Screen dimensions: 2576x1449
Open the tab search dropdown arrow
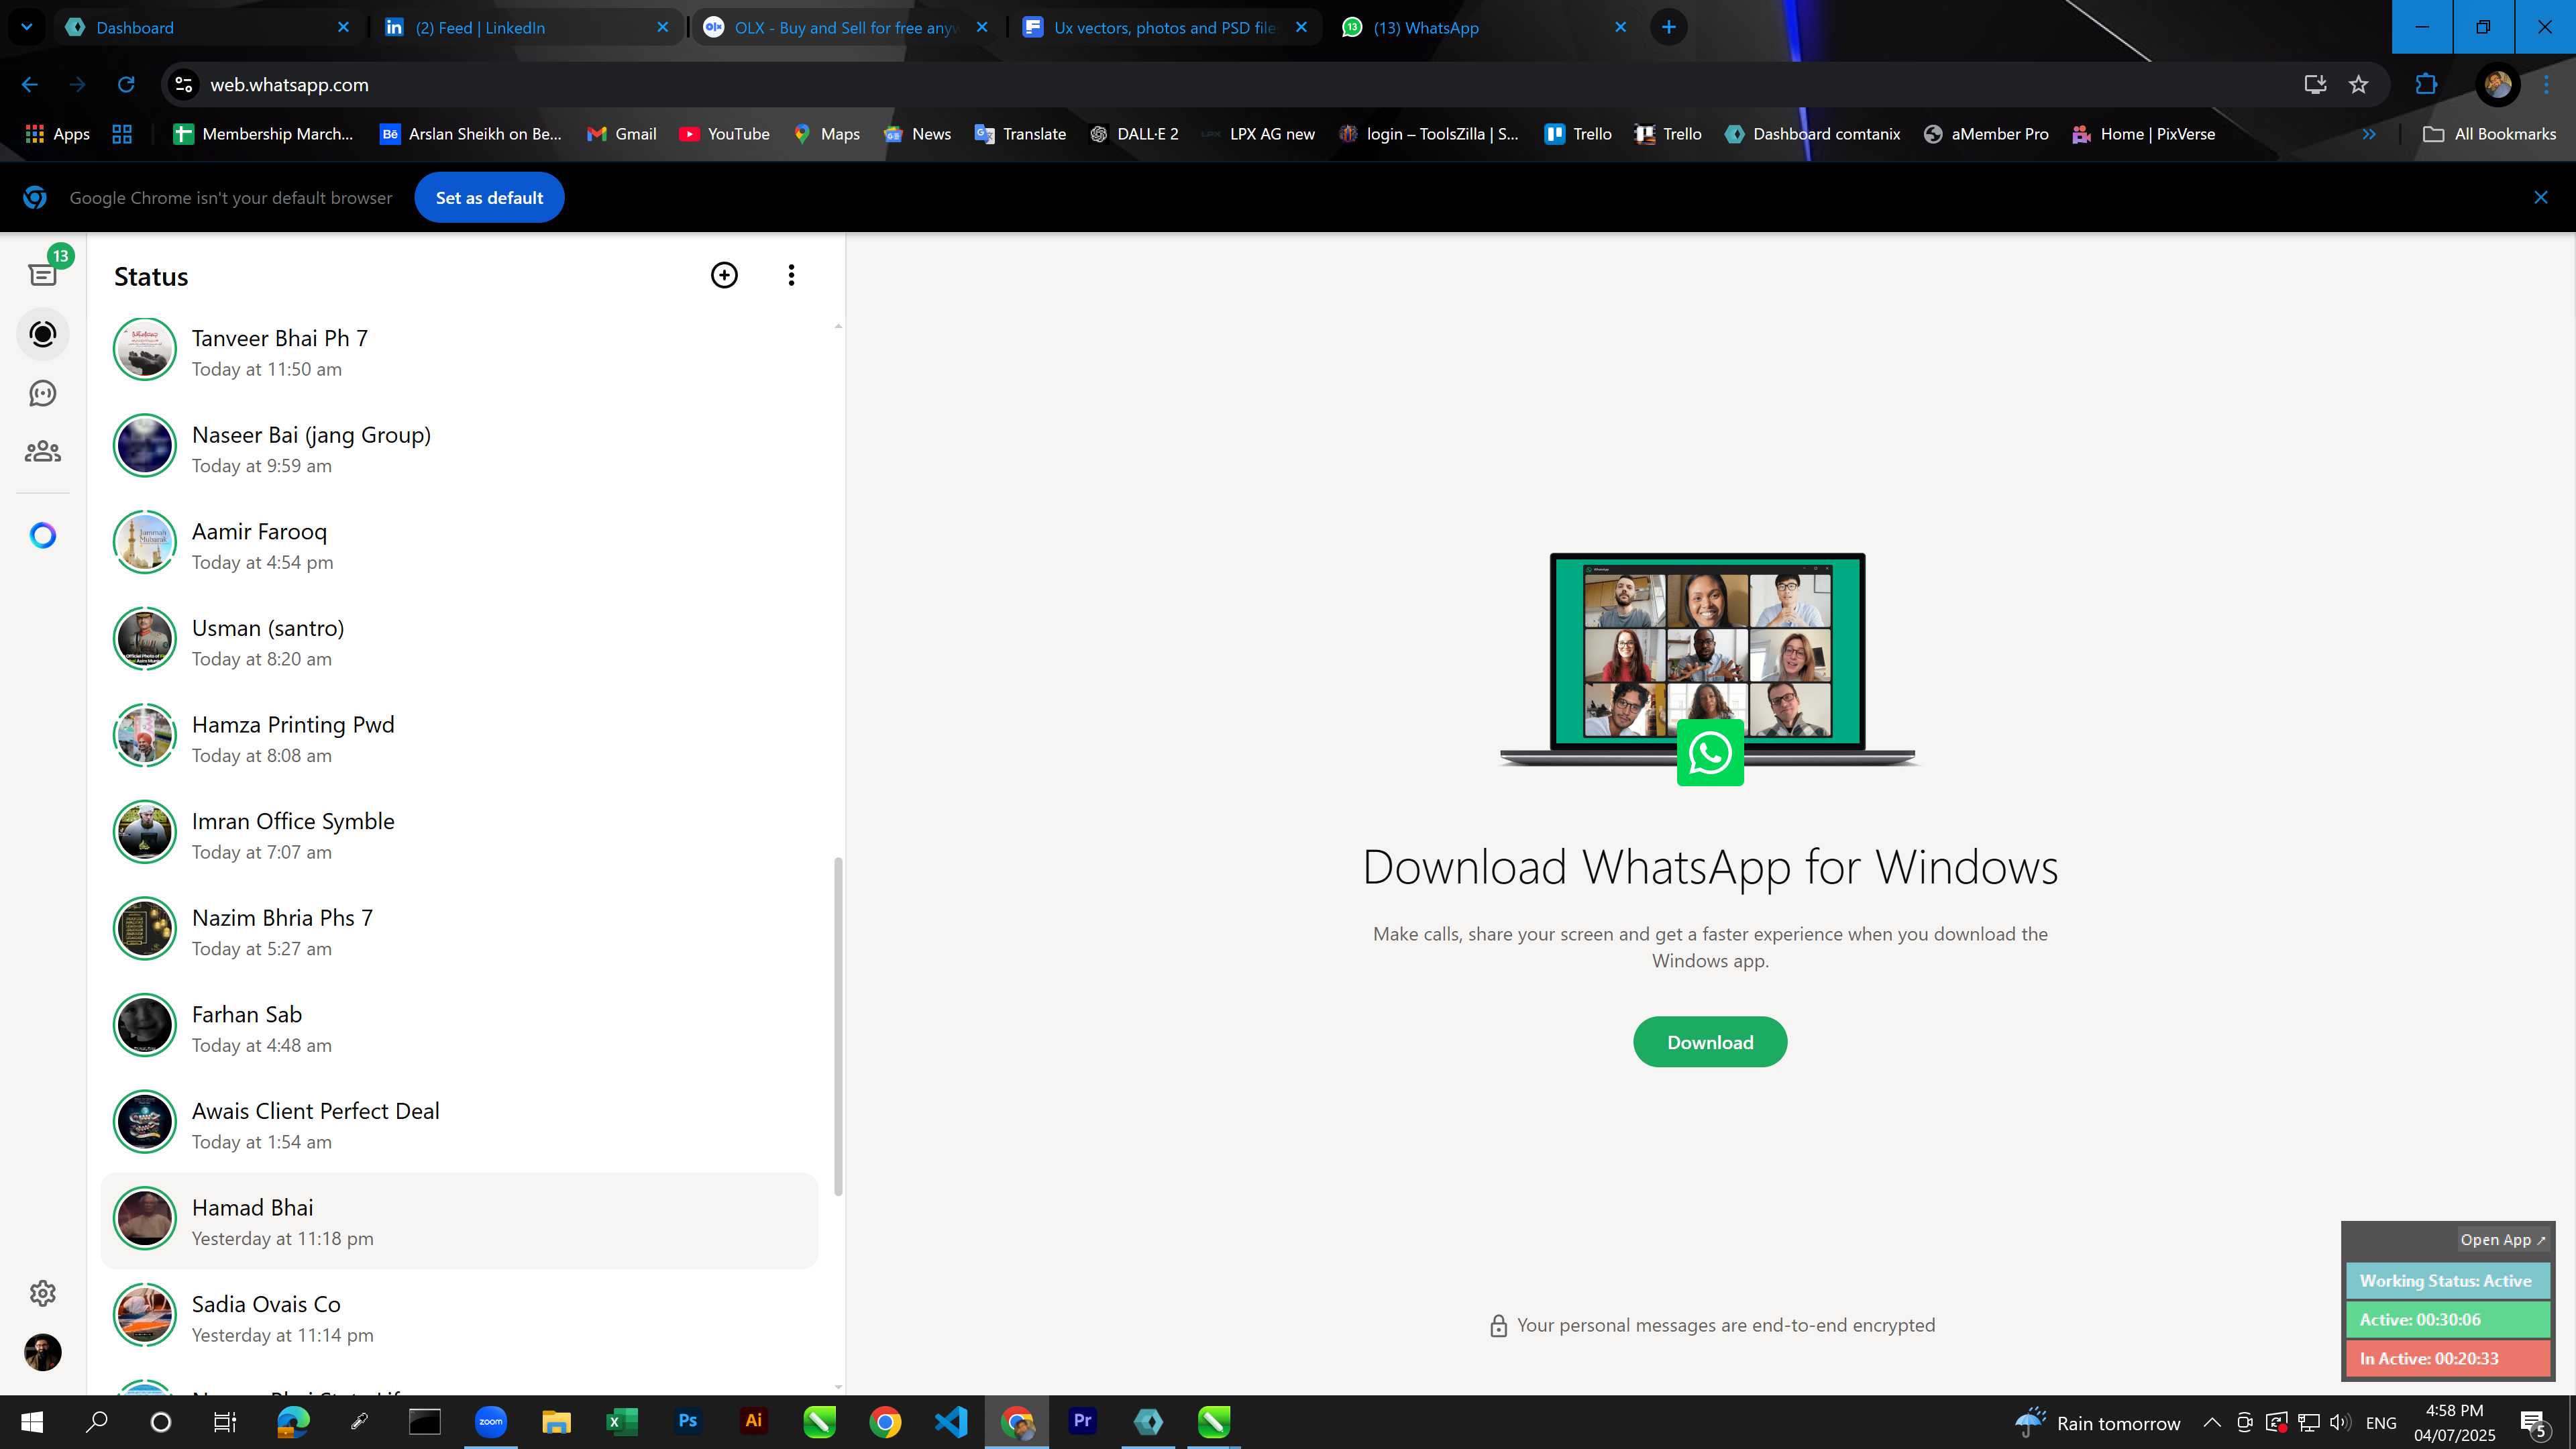pyautogui.click(x=27, y=27)
